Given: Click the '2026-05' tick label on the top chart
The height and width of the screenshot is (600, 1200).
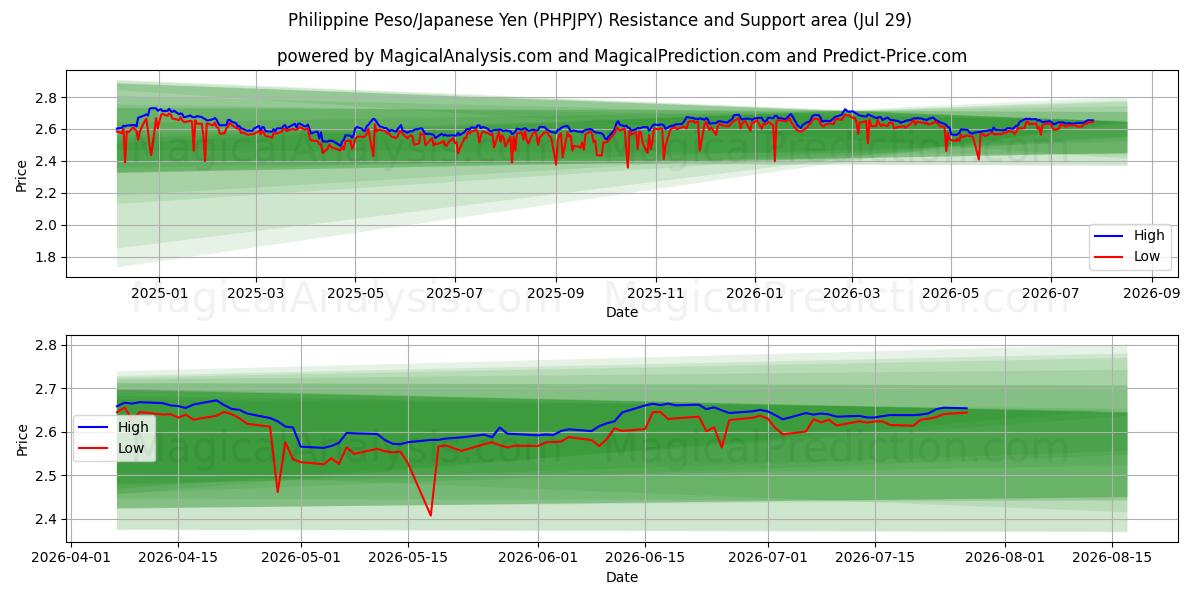Looking at the screenshot, I should tap(951, 294).
